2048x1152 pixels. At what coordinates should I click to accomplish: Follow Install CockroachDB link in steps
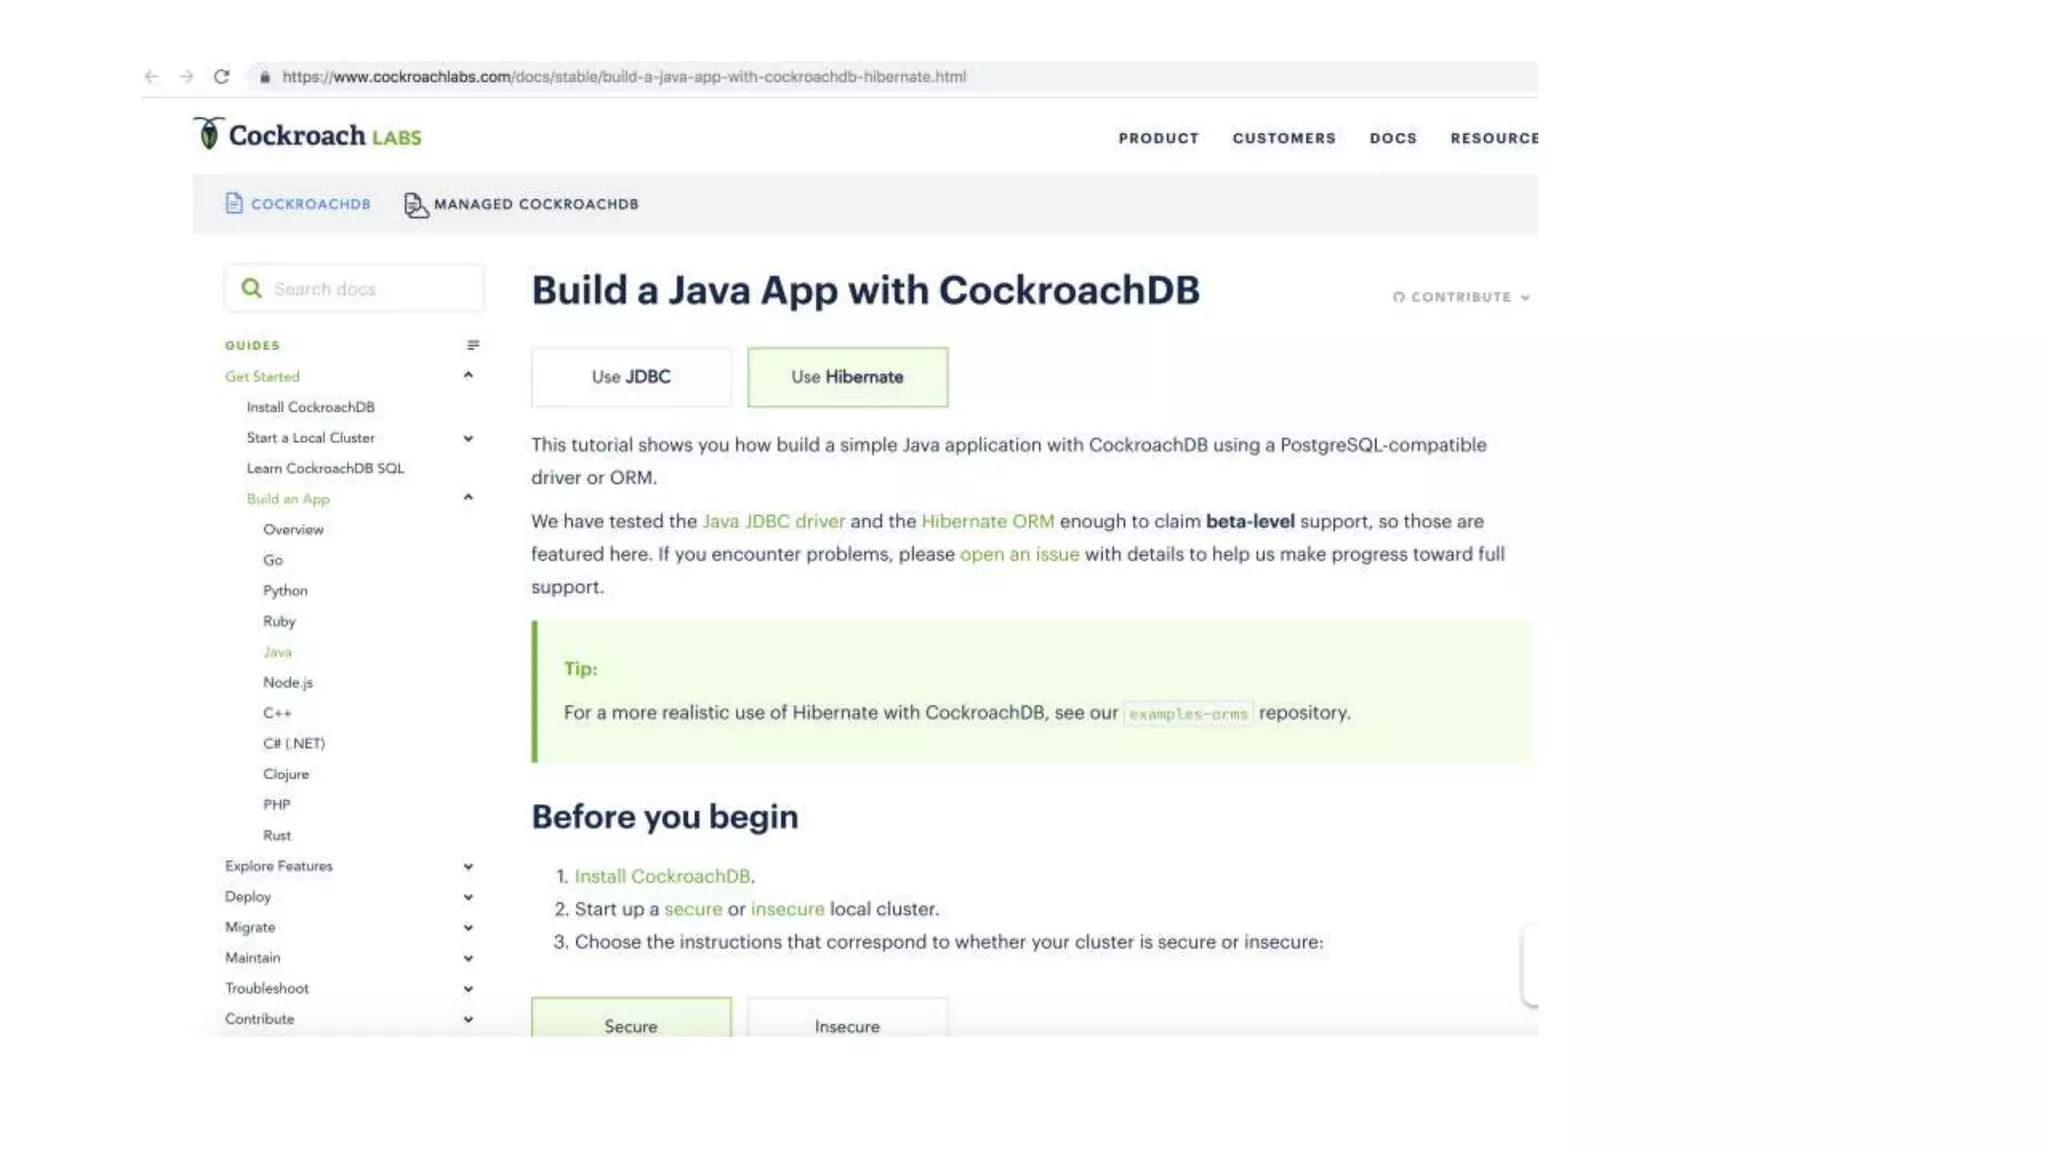[x=662, y=876]
